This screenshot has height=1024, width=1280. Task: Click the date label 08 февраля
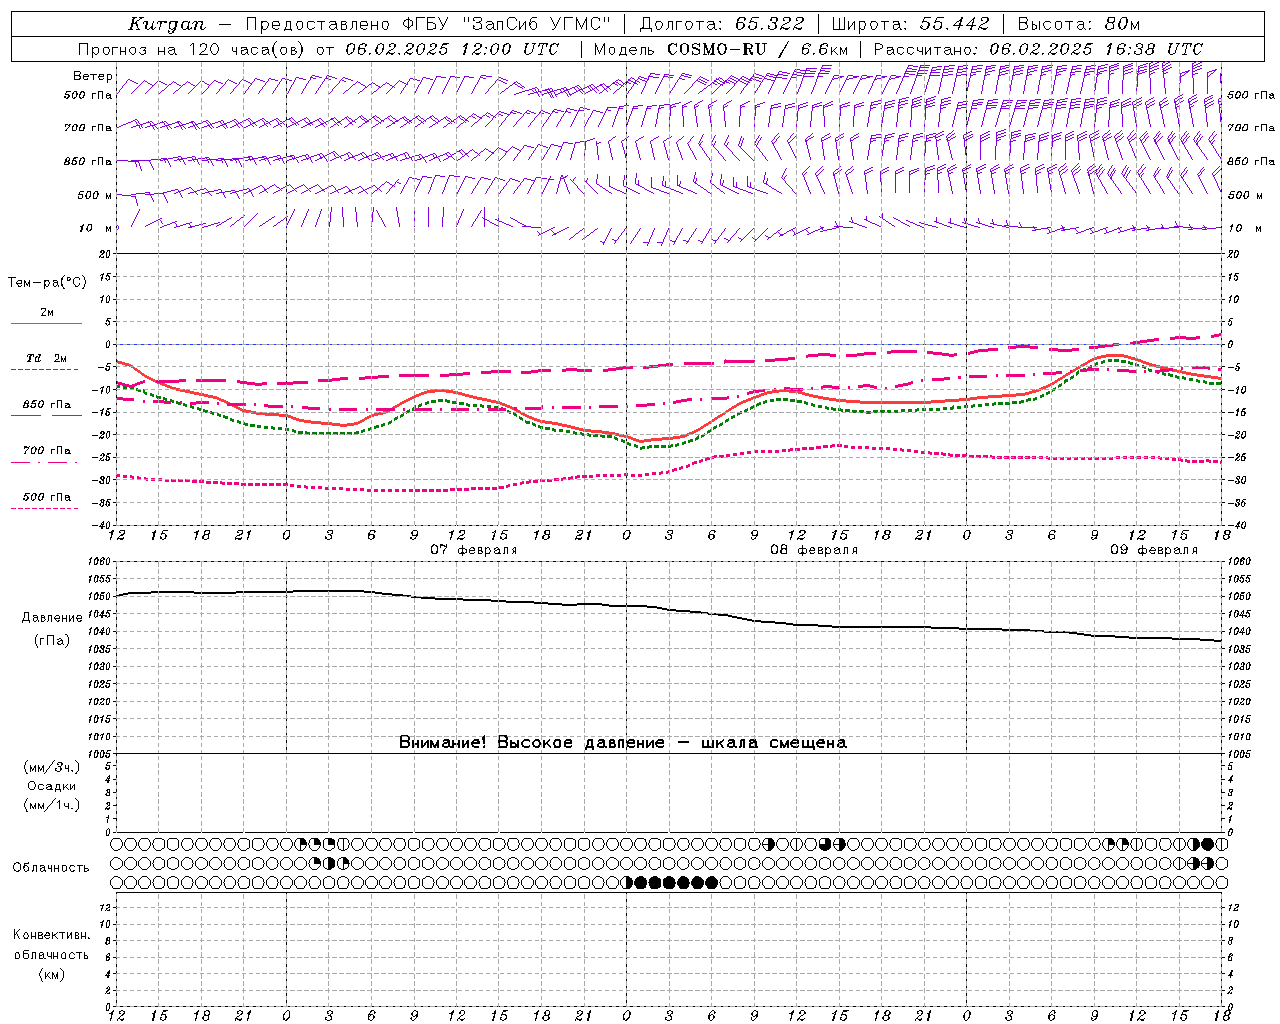814,550
